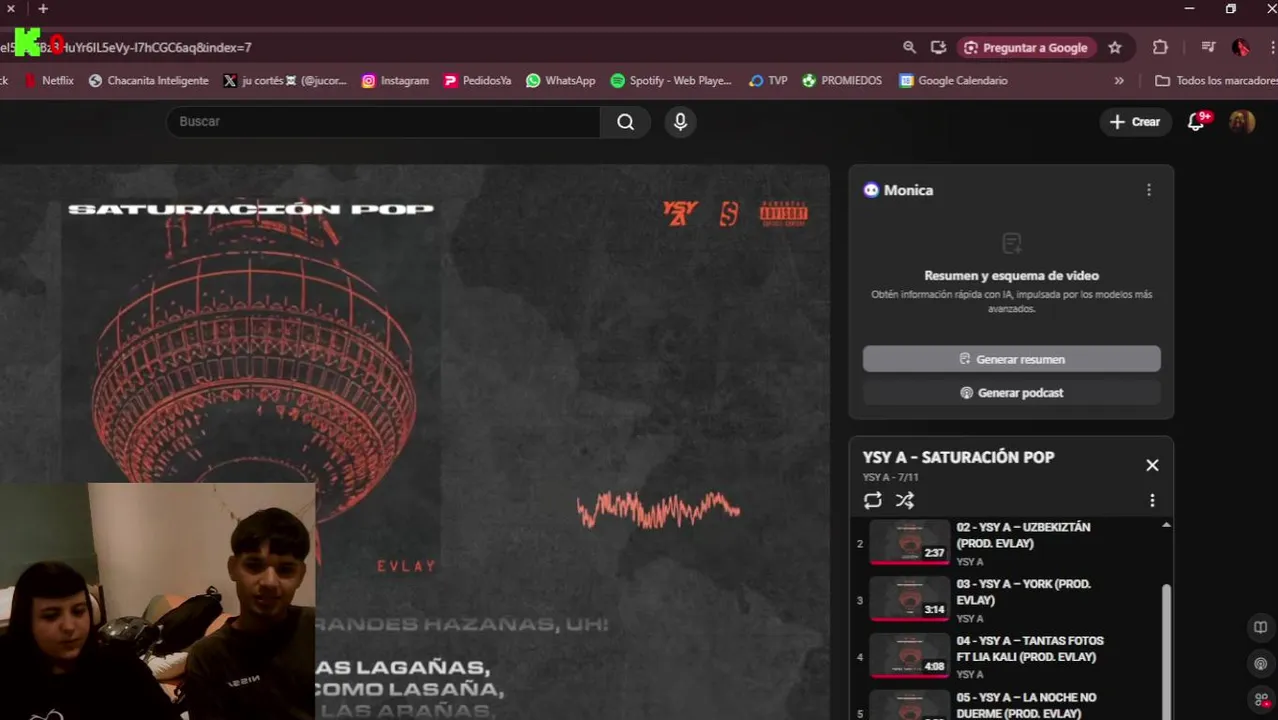Click Generar resumen button
Image resolution: width=1278 pixels, height=720 pixels.
pos(1012,359)
